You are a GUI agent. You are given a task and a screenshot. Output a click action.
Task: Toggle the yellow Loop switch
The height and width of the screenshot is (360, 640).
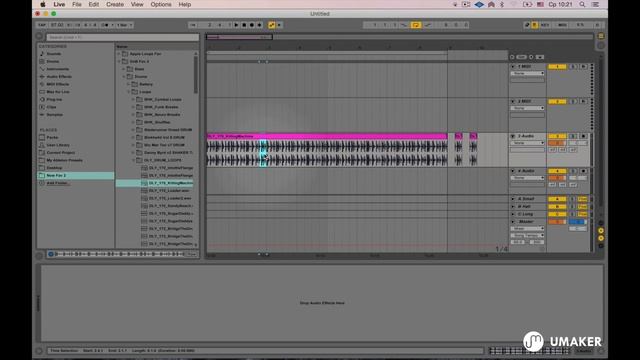pos(416,25)
